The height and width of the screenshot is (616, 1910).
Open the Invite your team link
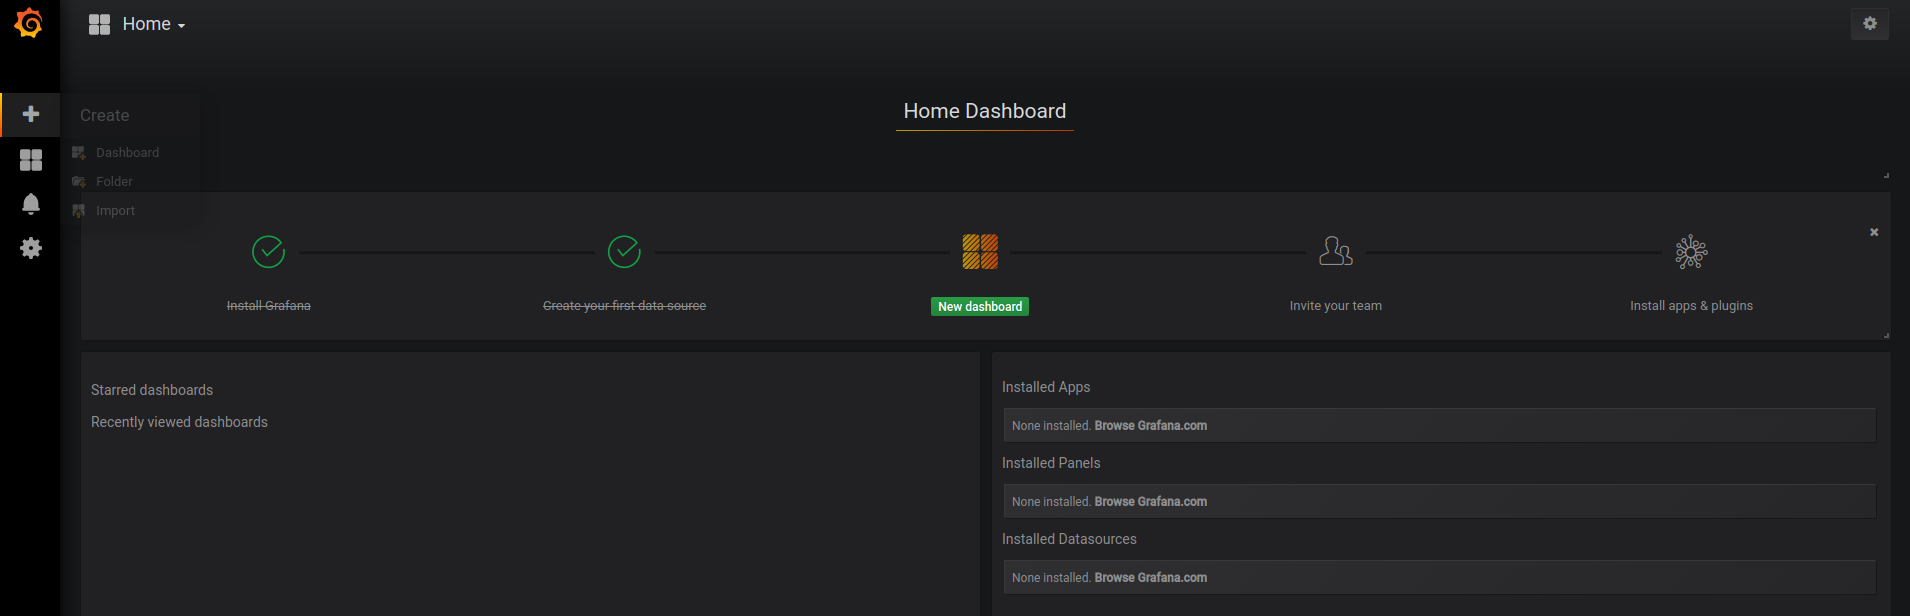(1336, 306)
